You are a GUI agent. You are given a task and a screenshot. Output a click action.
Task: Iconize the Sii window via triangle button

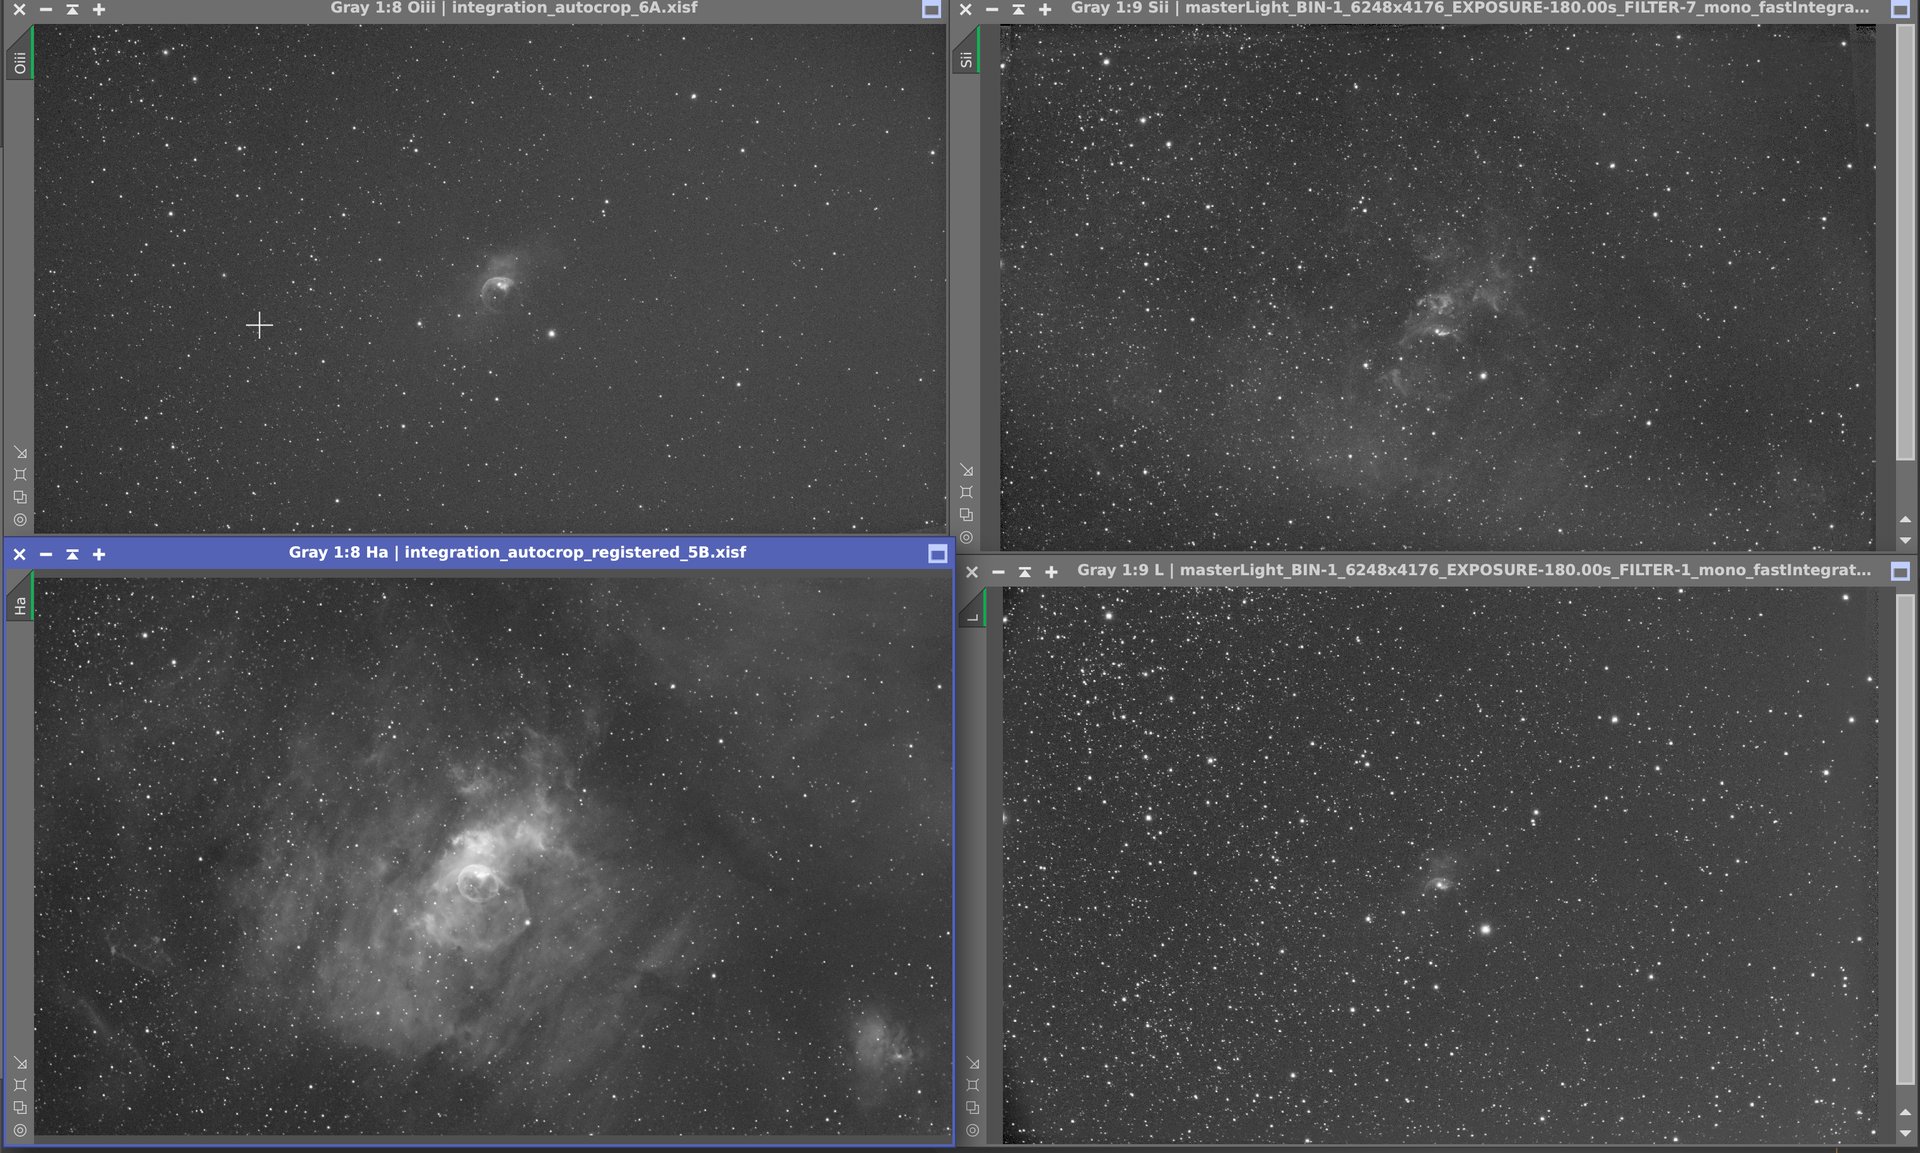pyautogui.click(x=1018, y=10)
